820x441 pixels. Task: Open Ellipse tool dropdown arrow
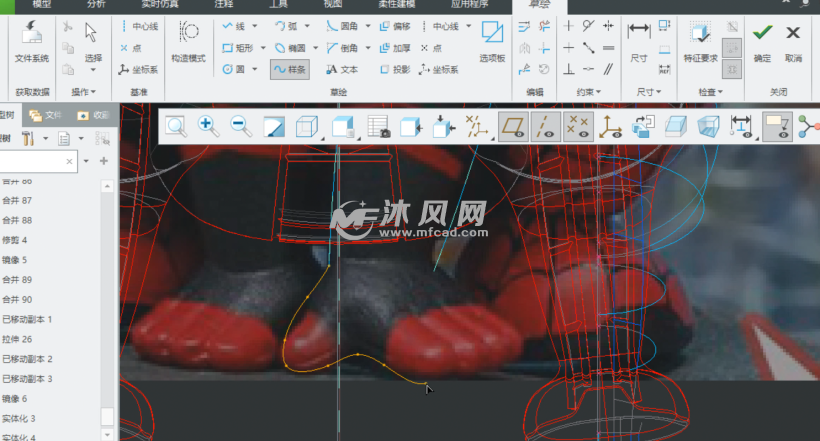point(315,48)
